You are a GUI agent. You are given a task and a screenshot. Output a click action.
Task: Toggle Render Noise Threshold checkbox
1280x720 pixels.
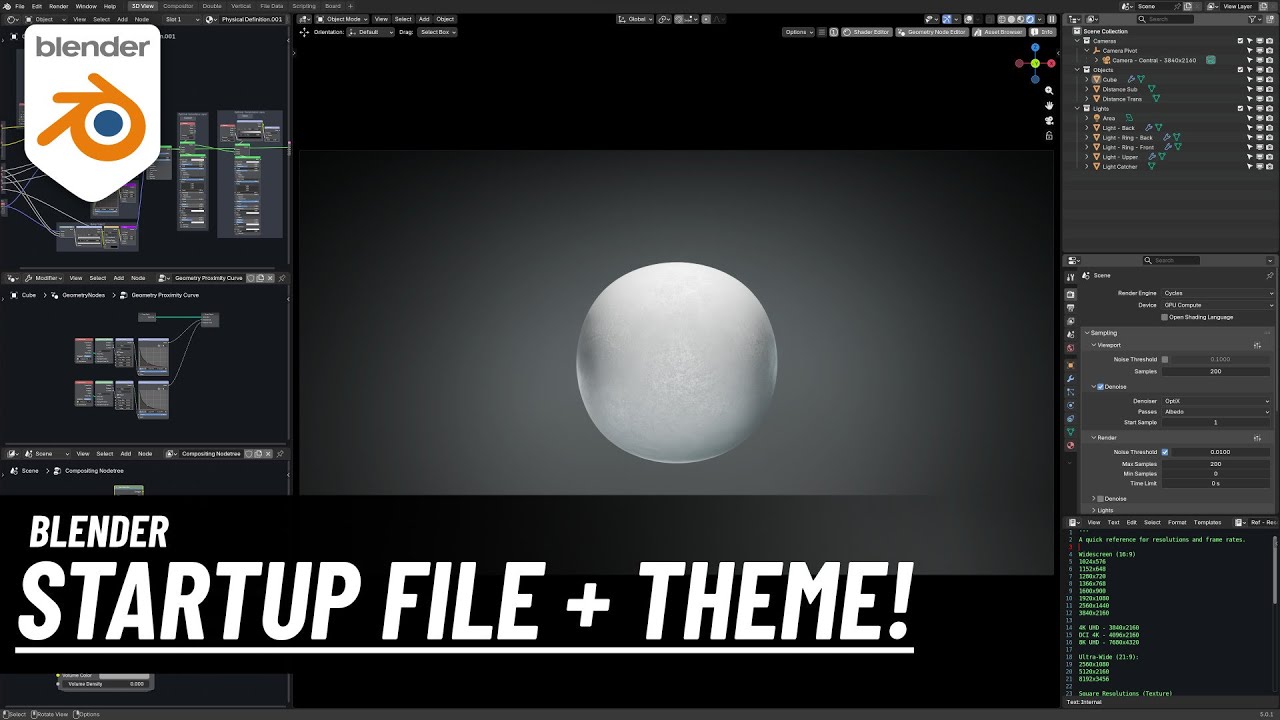click(1165, 452)
